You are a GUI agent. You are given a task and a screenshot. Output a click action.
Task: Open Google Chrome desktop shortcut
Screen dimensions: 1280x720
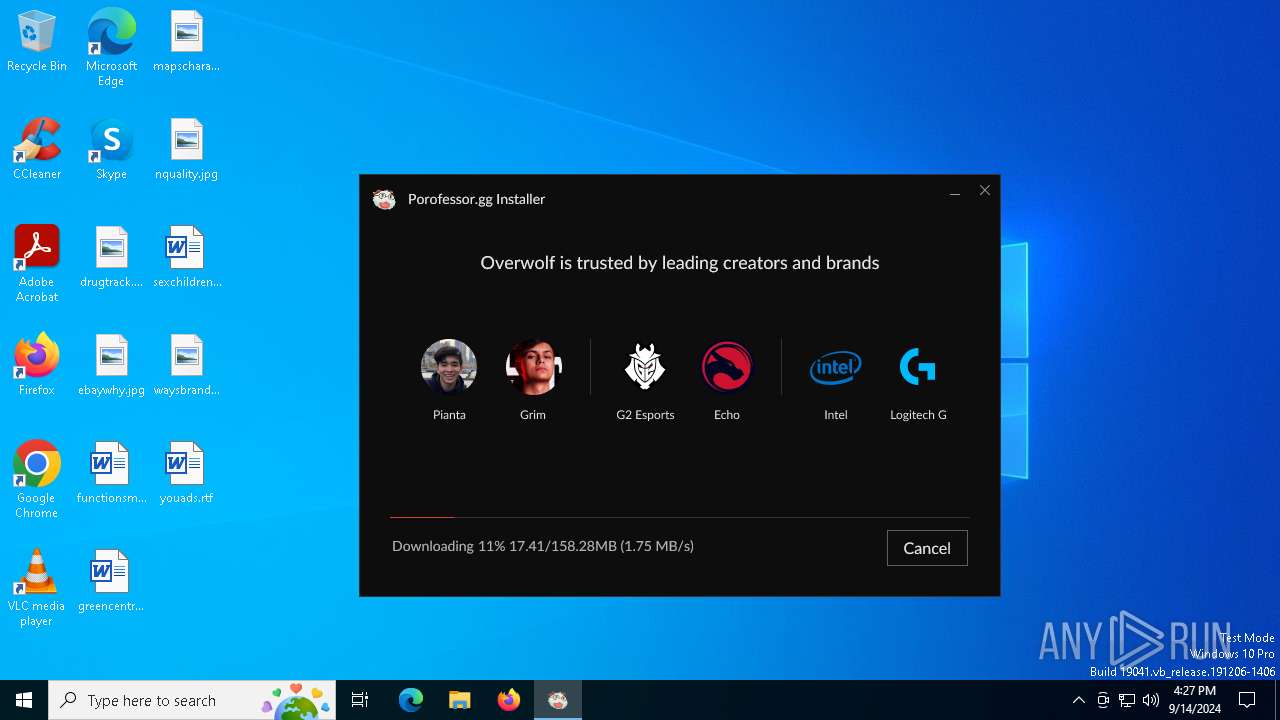pyautogui.click(x=37, y=479)
